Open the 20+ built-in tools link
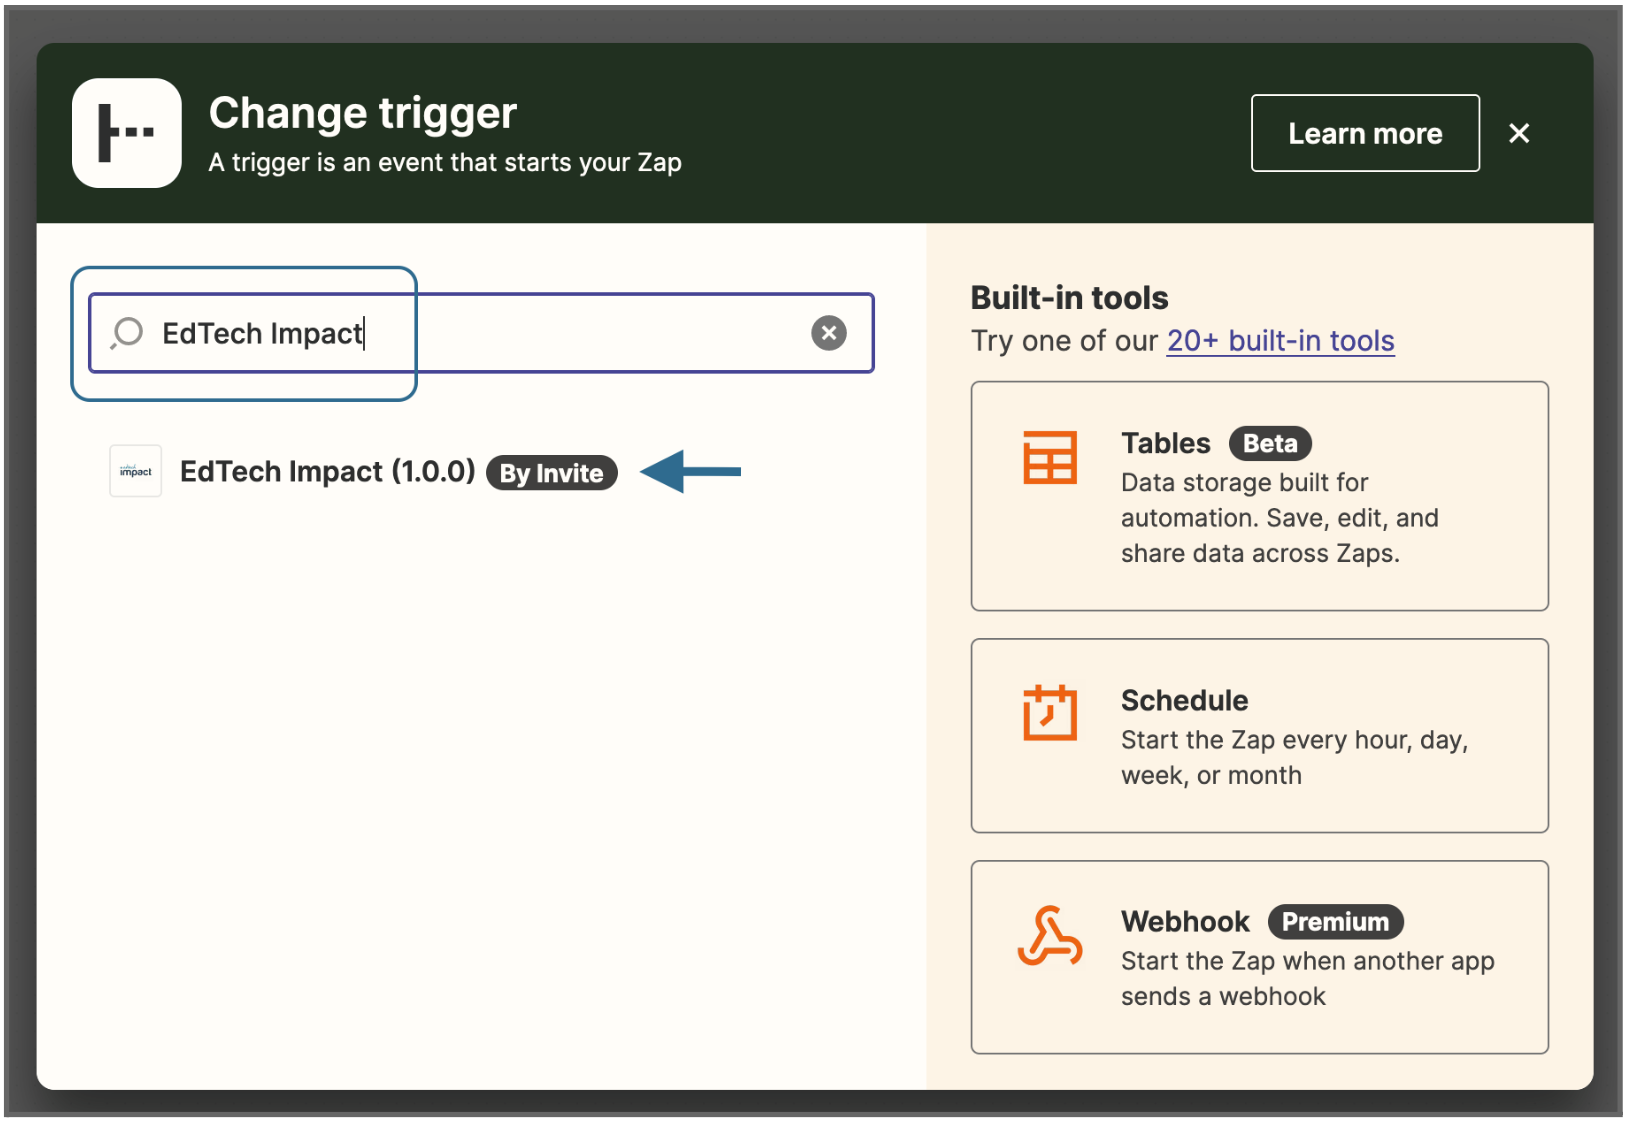This screenshot has width=1630, height=1122. (x=1280, y=341)
